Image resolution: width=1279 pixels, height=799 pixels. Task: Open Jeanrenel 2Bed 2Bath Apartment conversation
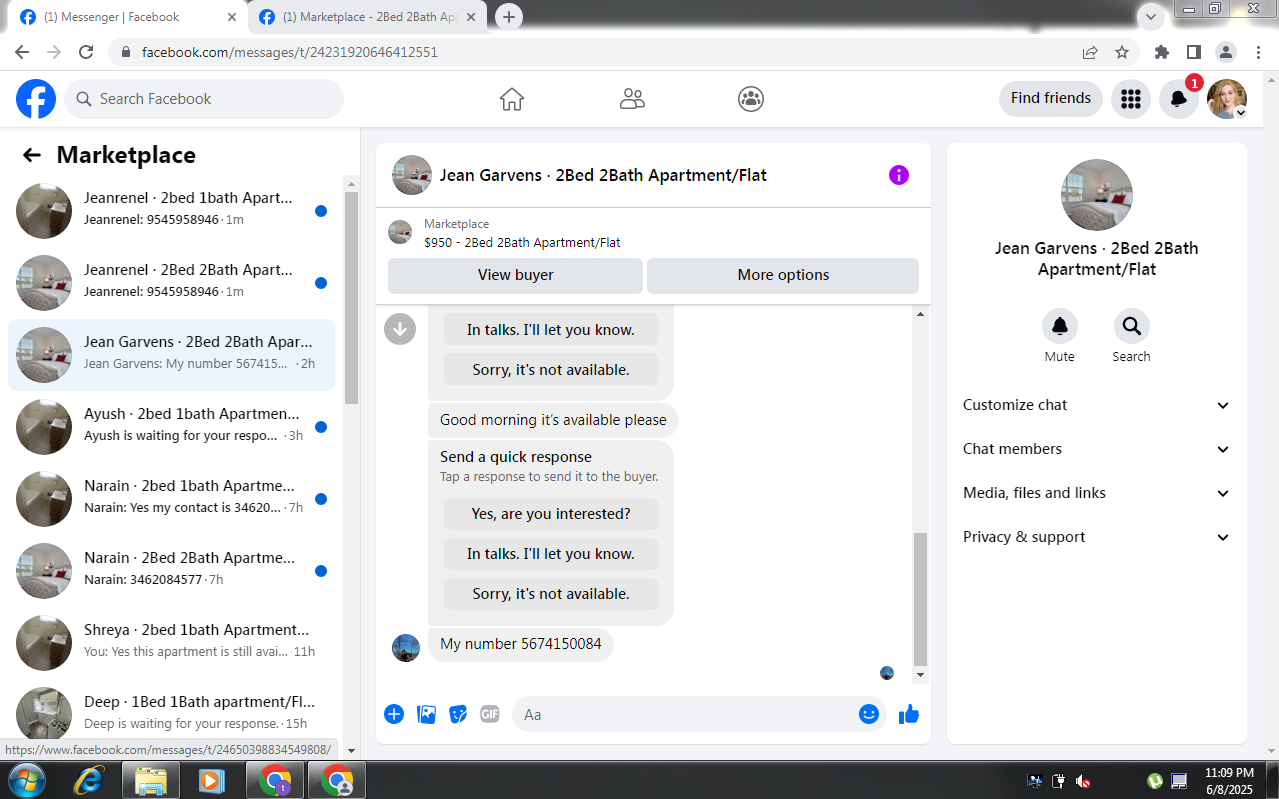point(171,283)
